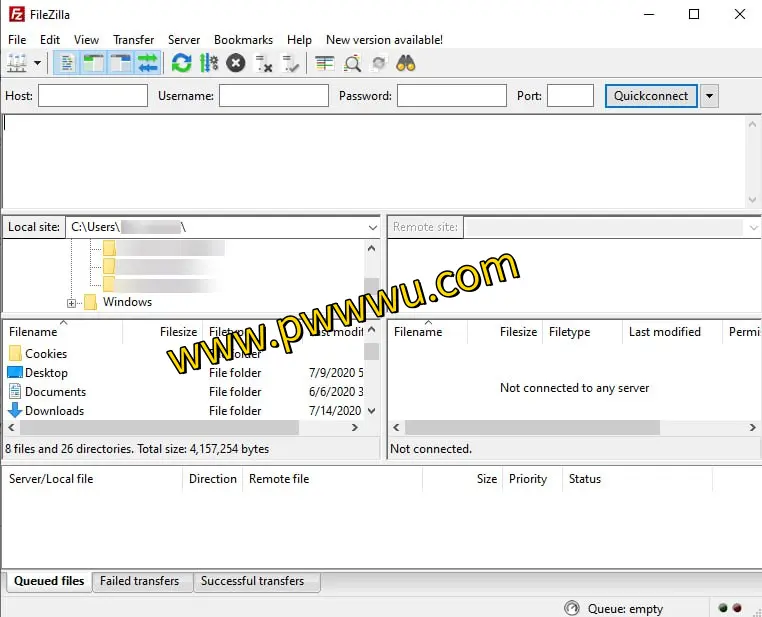Click the disconnect from server icon
762x617 pixels.
[x=263, y=63]
